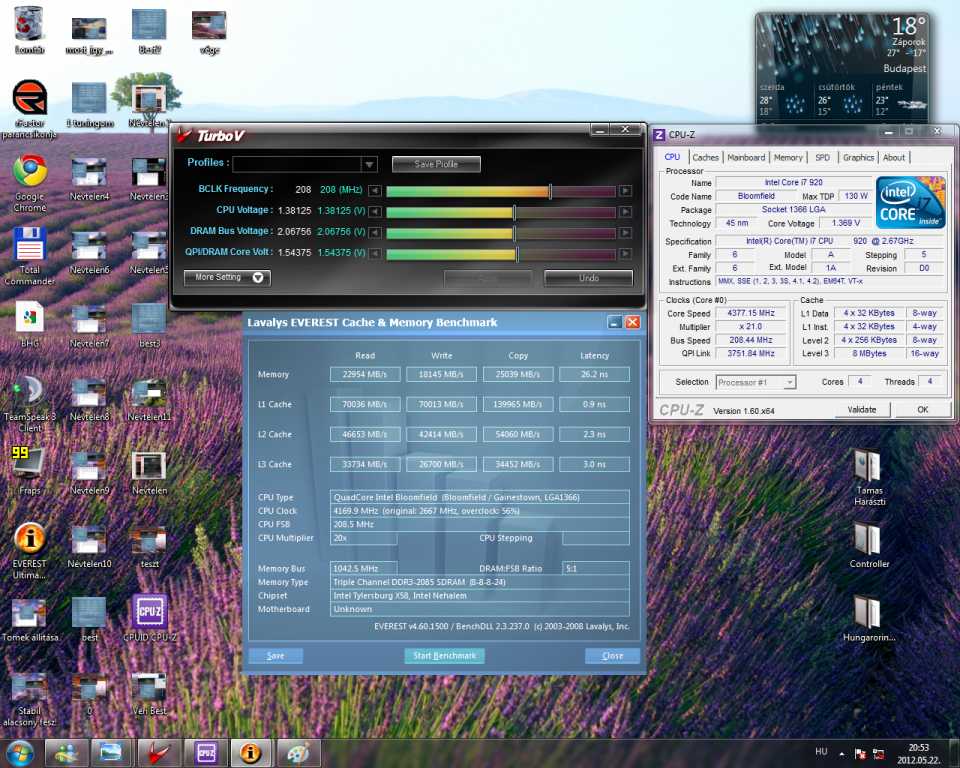Switch to the Caches tab in CPU-Z
The height and width of the screenshot is (768, 960).
pos(705,157)
